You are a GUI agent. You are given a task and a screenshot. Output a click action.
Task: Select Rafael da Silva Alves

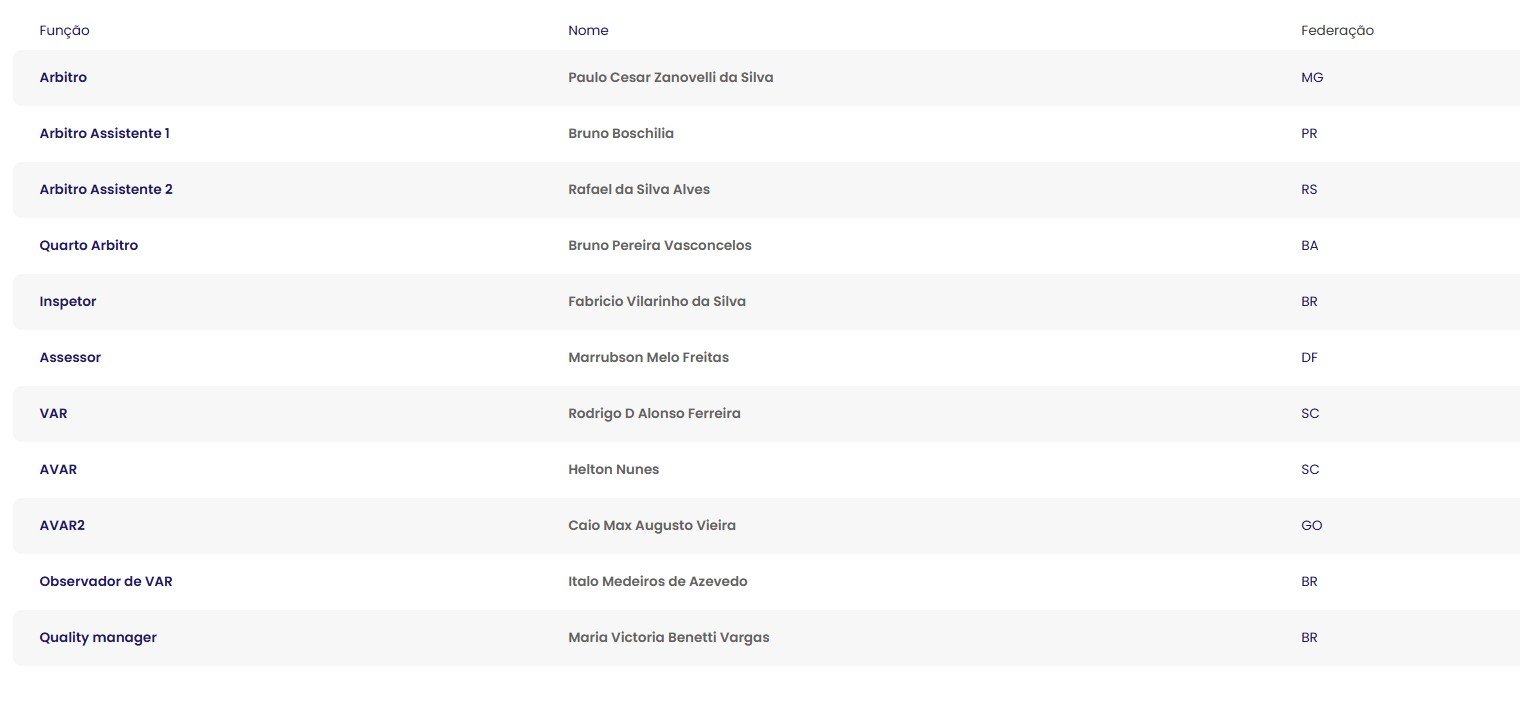(x=638, y=190)
